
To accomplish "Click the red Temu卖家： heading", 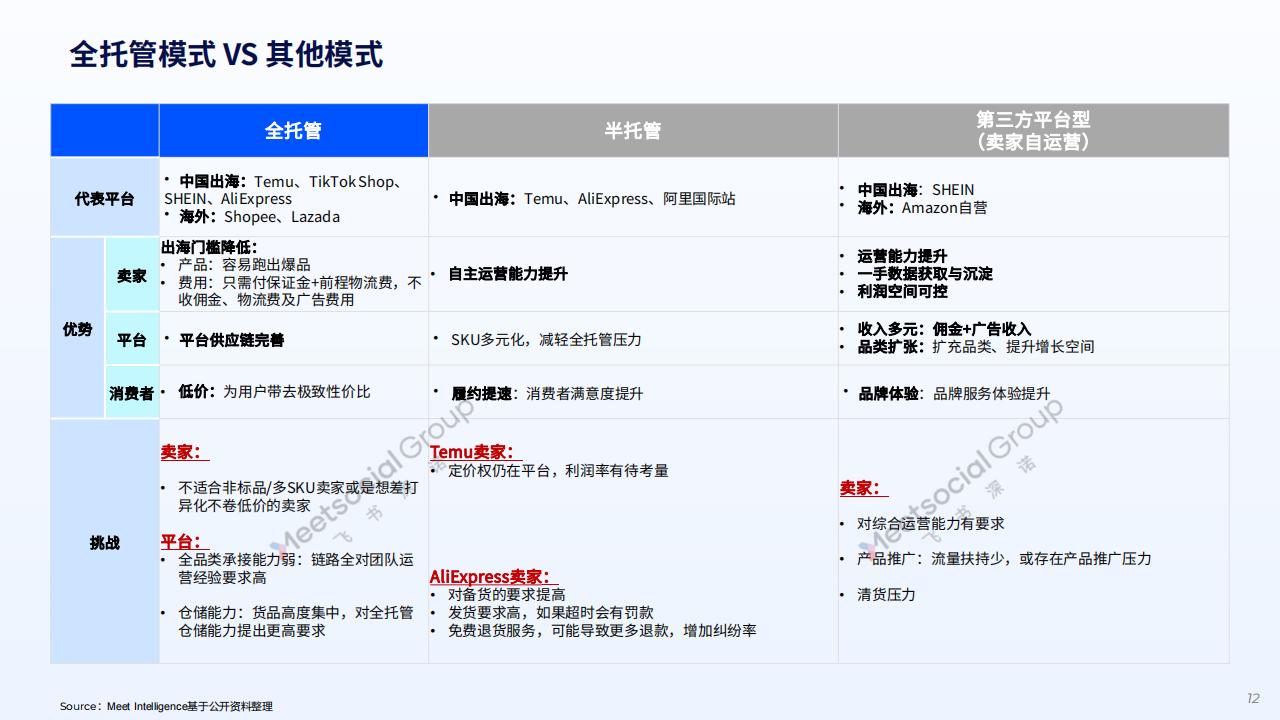I will (476, 452).
